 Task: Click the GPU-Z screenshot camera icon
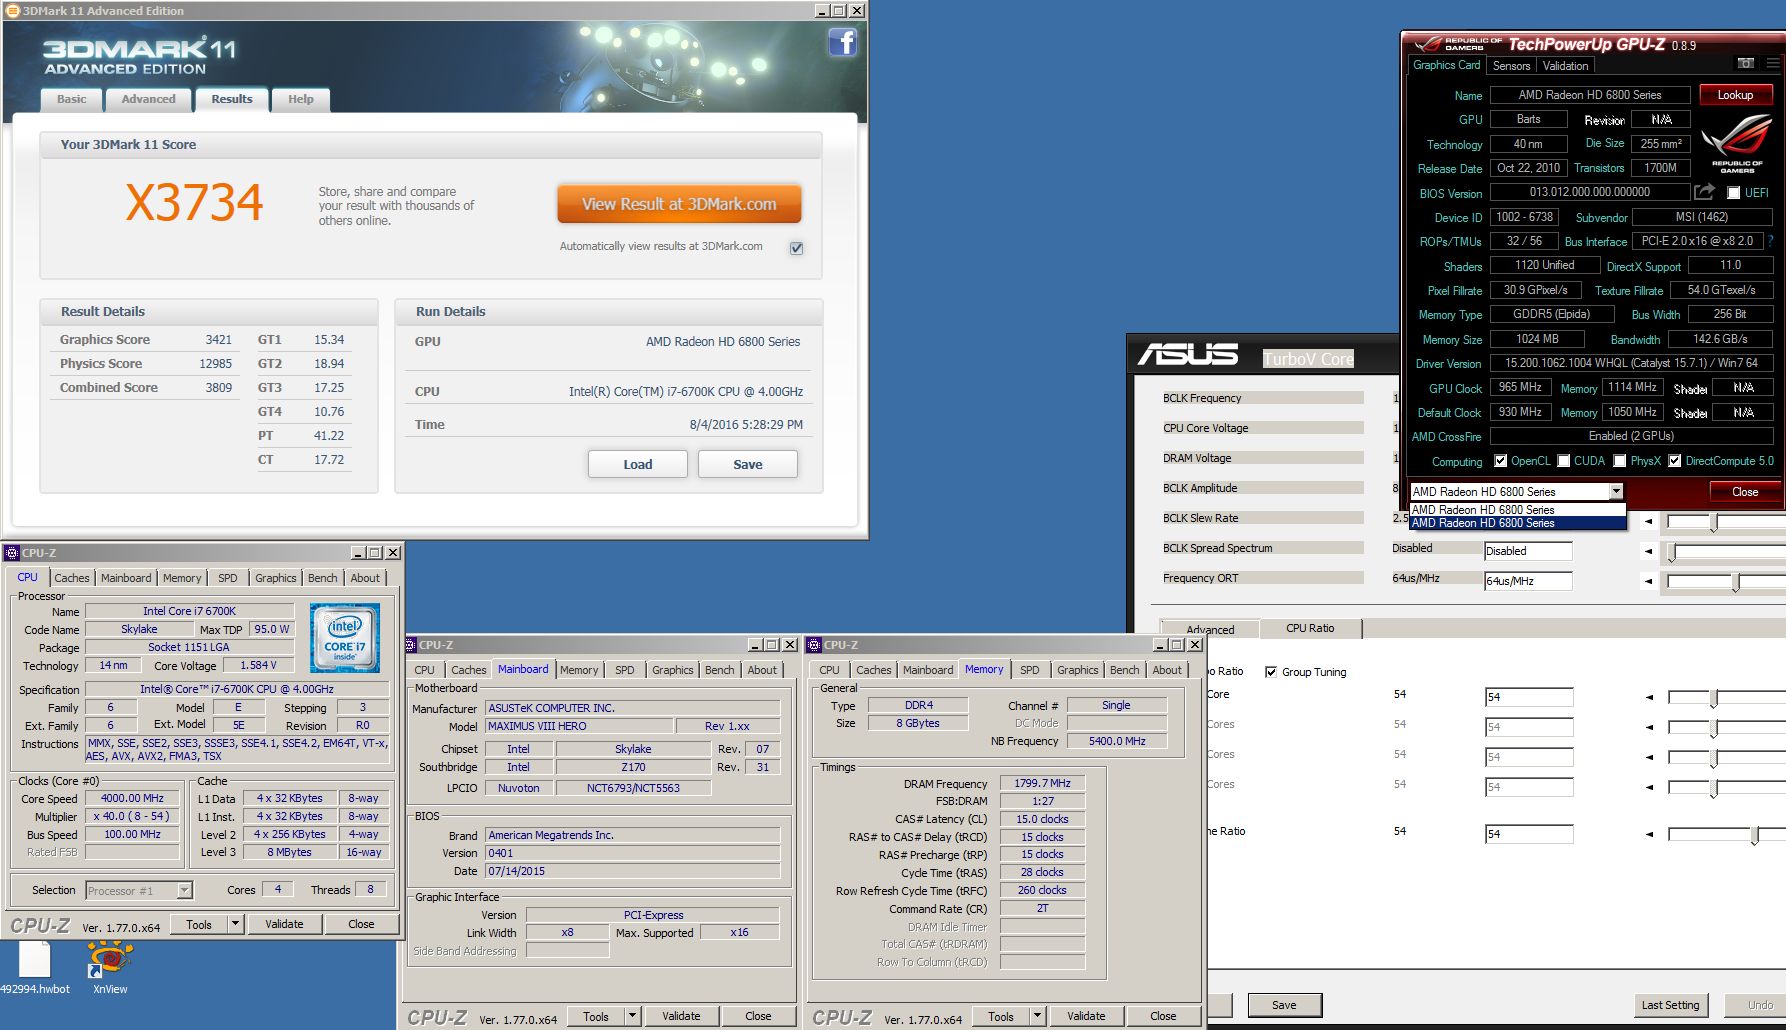tap(1746, 63)
